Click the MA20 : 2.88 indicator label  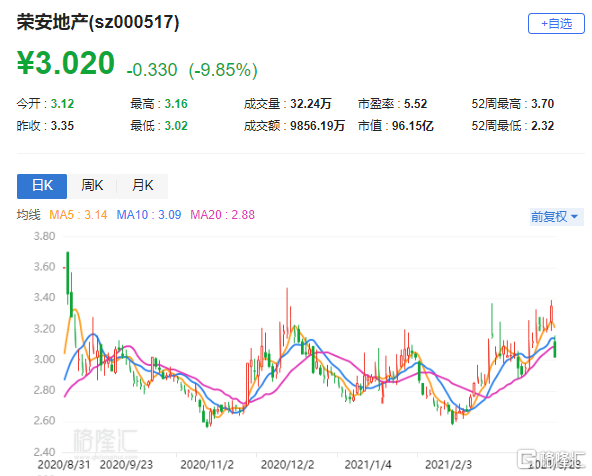(x=222, y=215)
